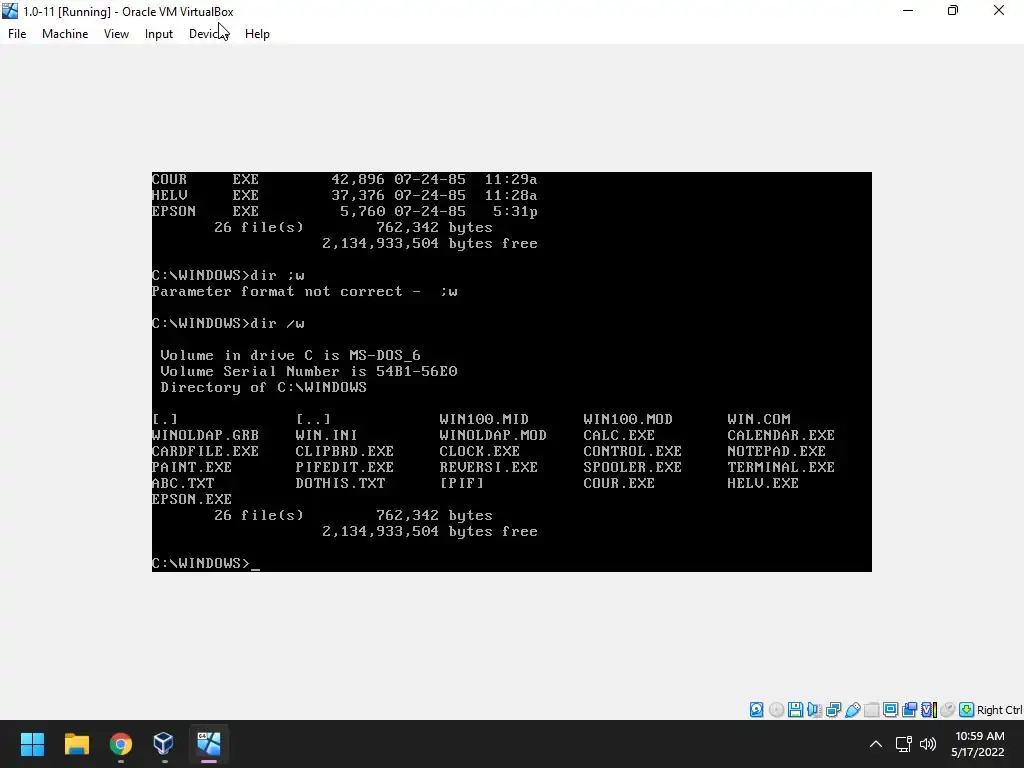Image resolution: width=1024 pixels, height=768 pixels.
Task: Close the VirtualBox VM window
Action: (999, 10)
